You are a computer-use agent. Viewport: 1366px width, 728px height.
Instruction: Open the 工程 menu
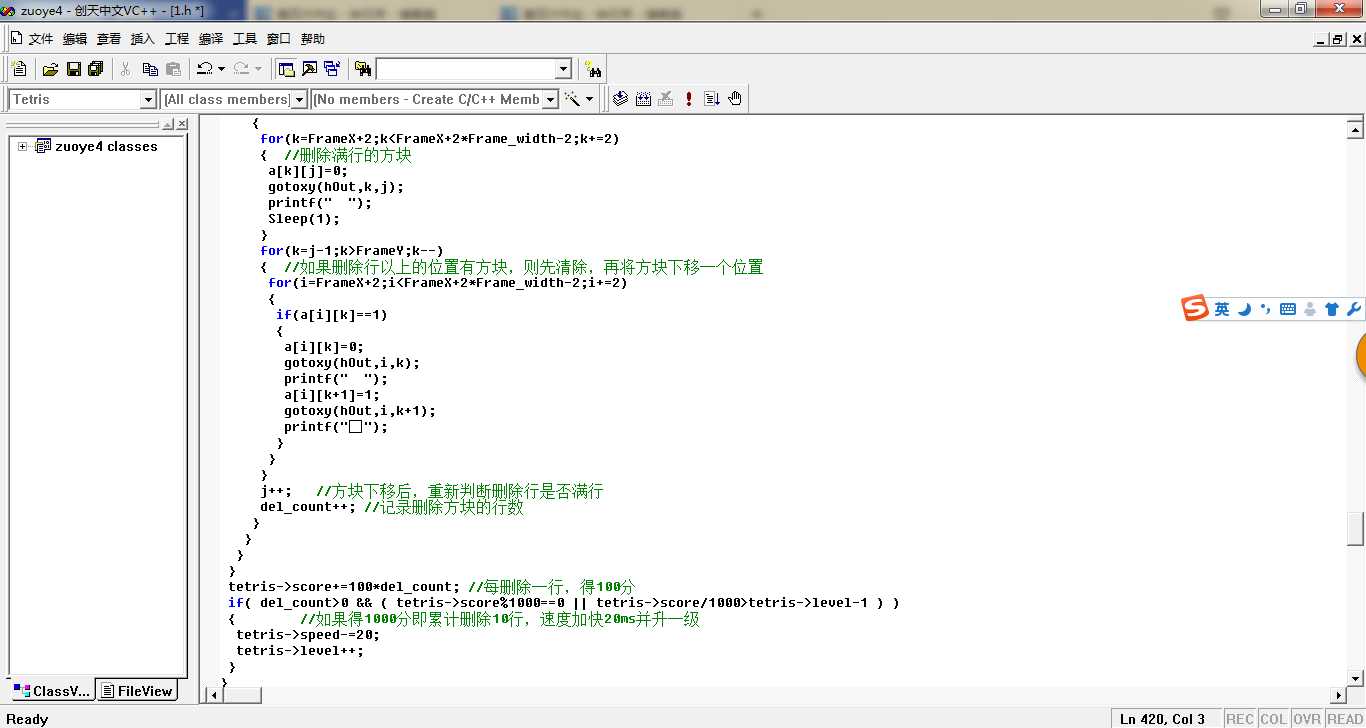[x=177, y=39]
